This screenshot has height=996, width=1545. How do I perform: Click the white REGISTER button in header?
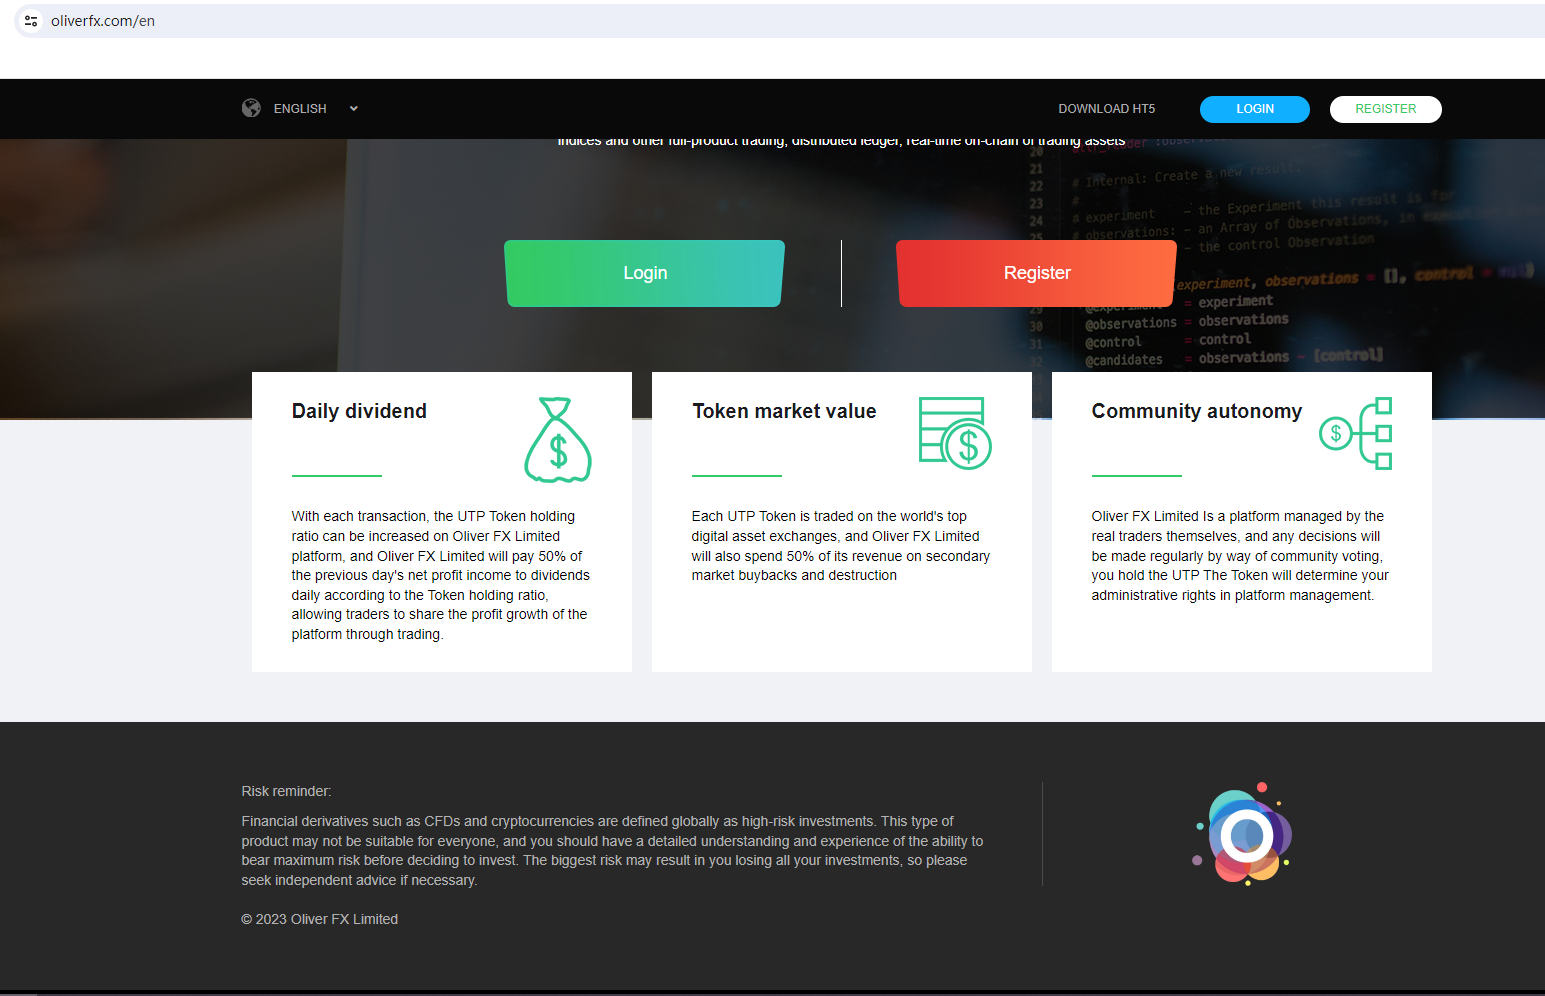click(x=1386, y=109)
